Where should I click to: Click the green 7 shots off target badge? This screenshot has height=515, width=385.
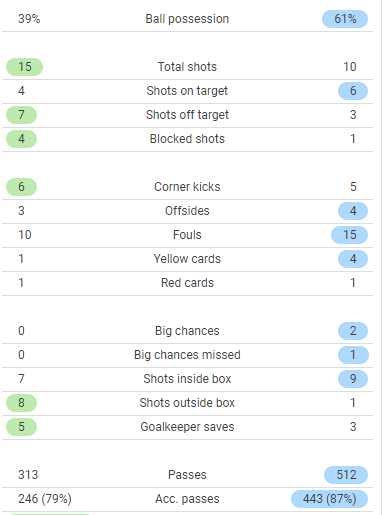point(21,115)
